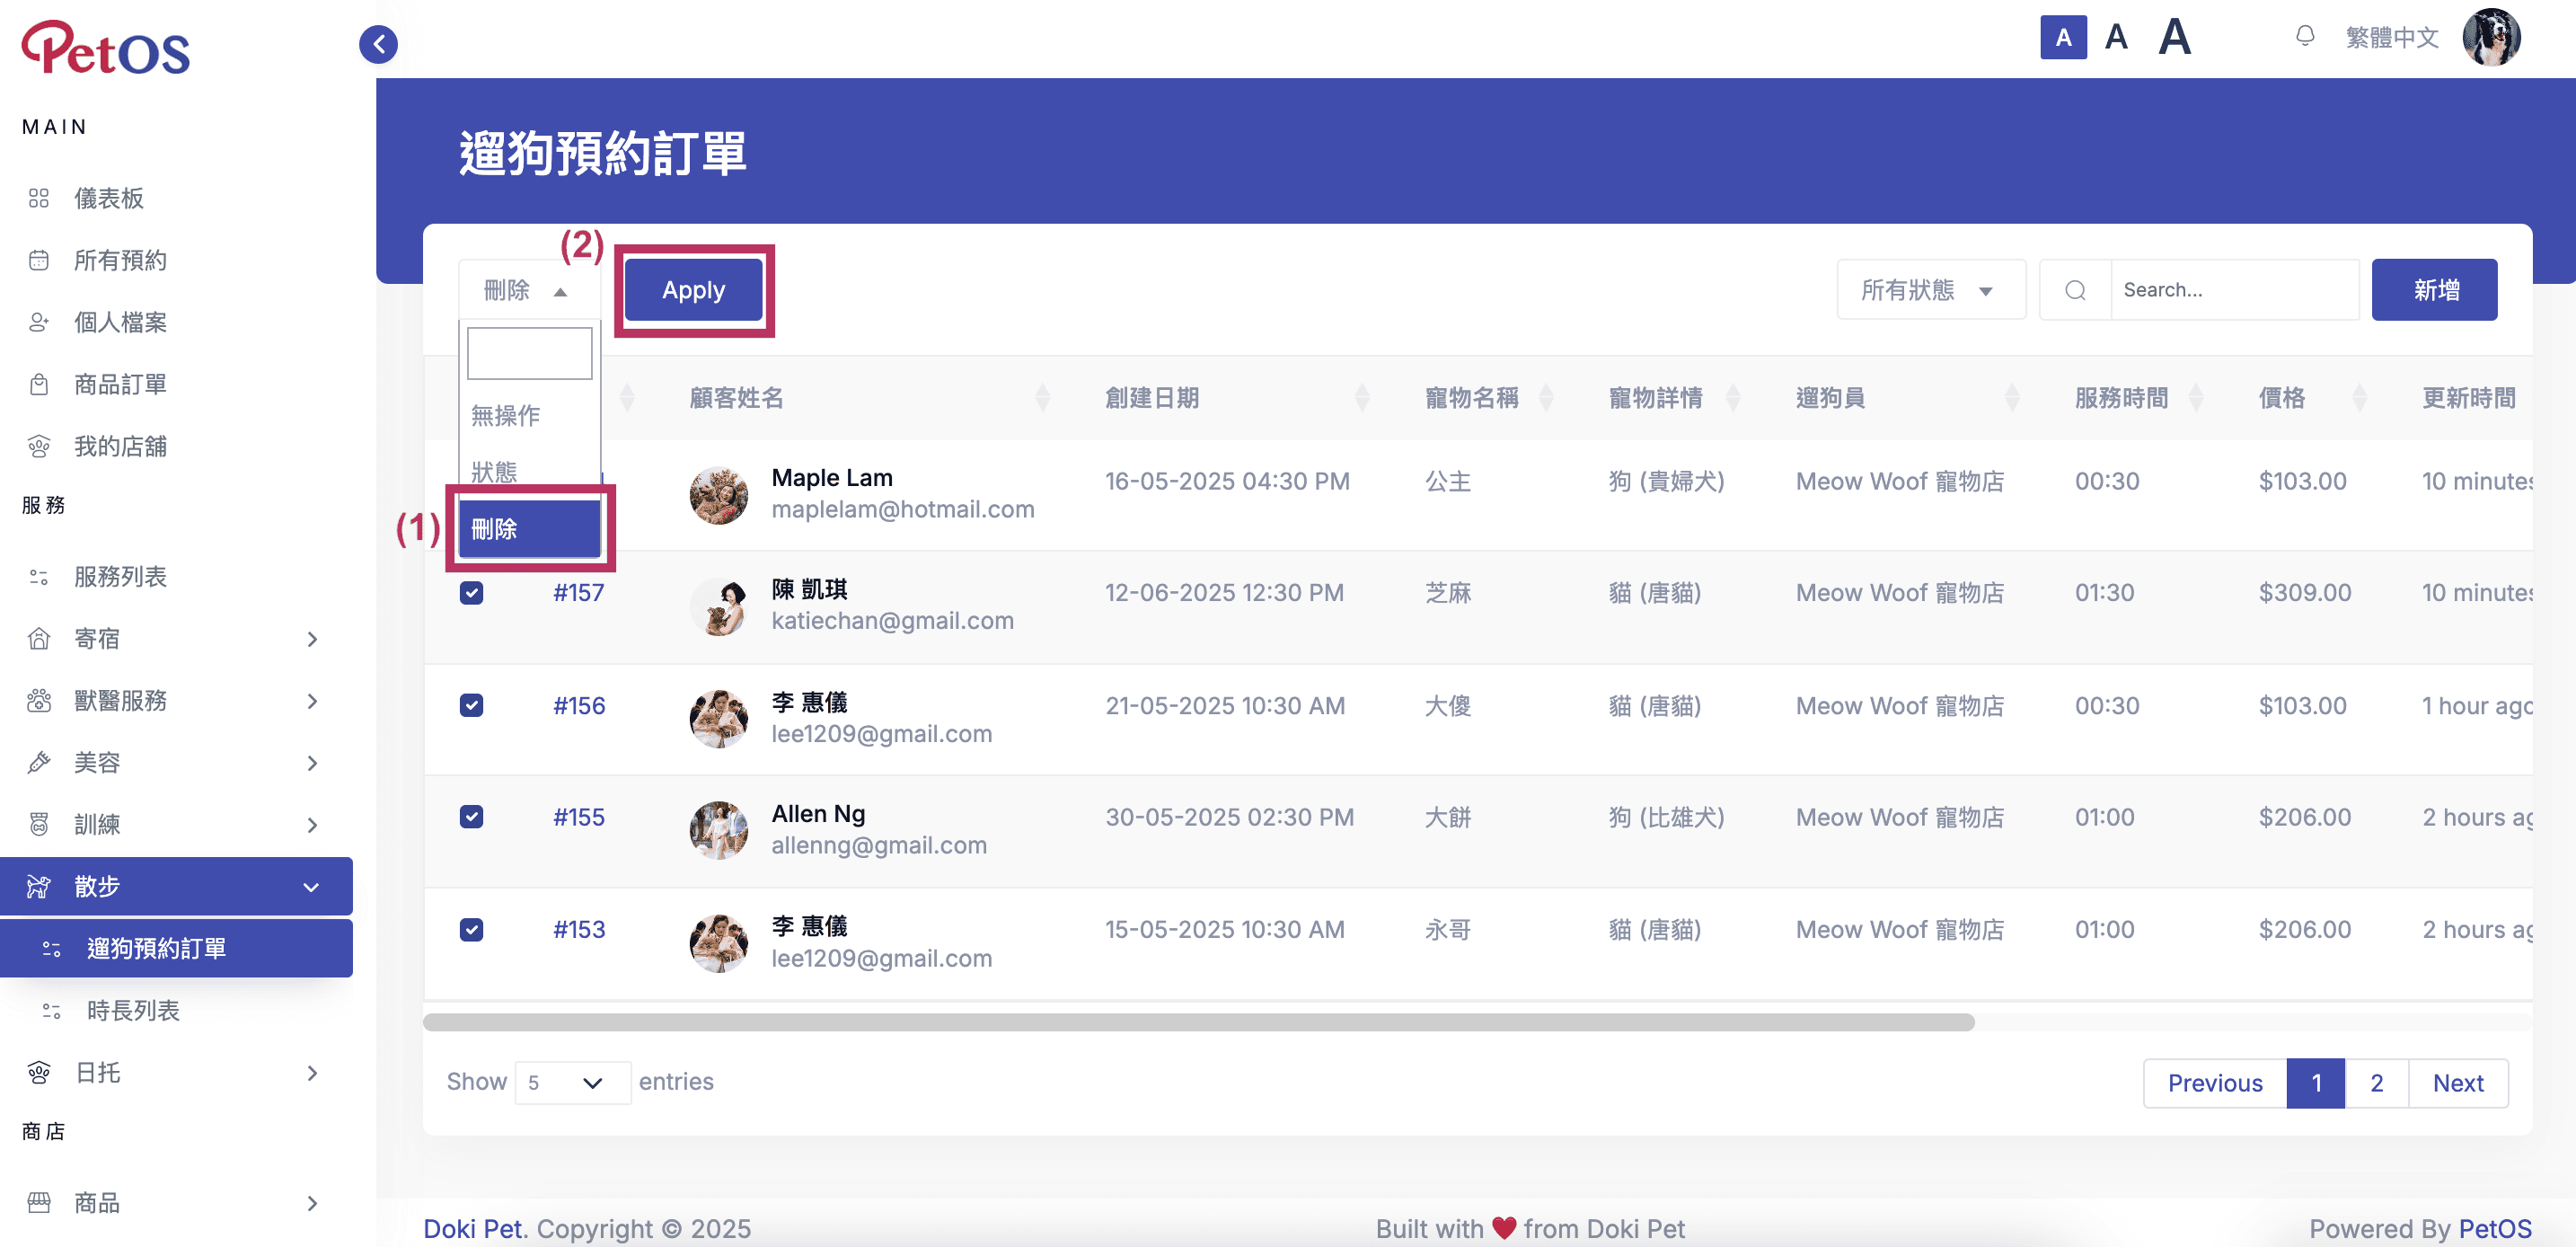Click the dashboard 儀表板 icon
Screen dimensions: 2576x1247
(x=39, y=198)
